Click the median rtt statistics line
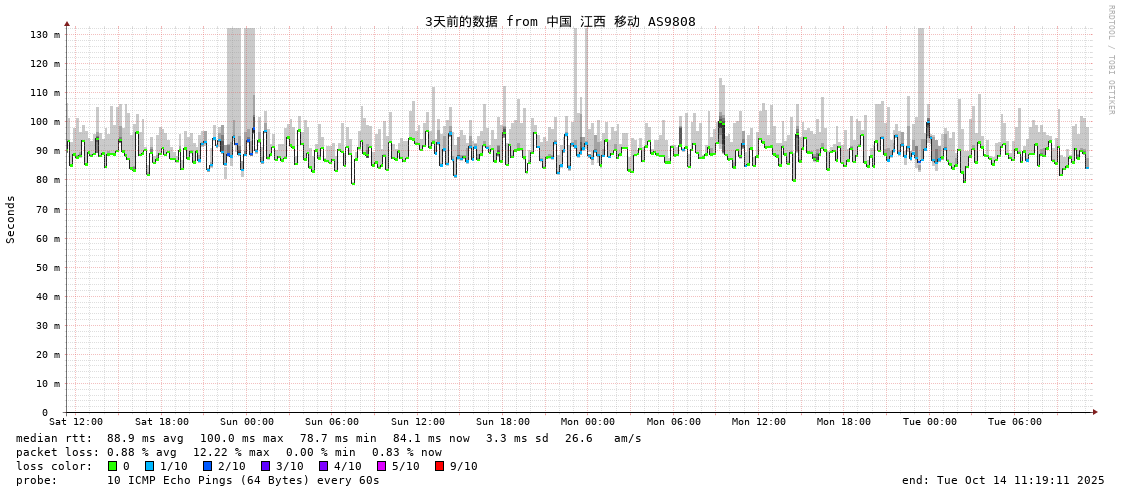Screen dimensions: 1121x494 (329, 438)
